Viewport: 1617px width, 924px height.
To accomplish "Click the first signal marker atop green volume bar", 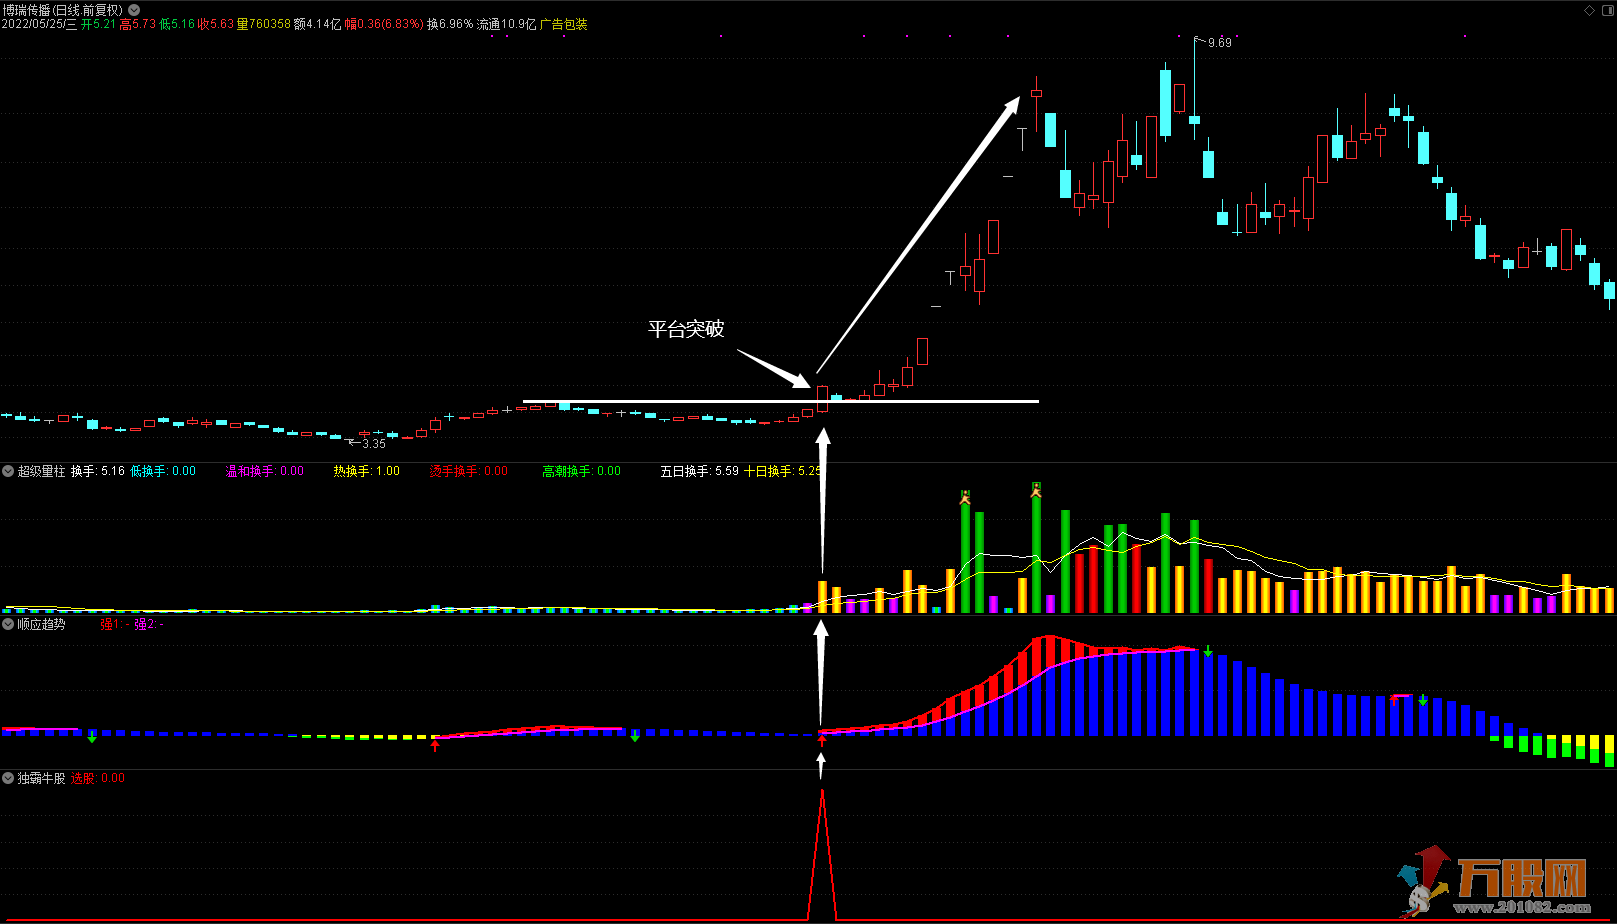I will click(965, 496).
